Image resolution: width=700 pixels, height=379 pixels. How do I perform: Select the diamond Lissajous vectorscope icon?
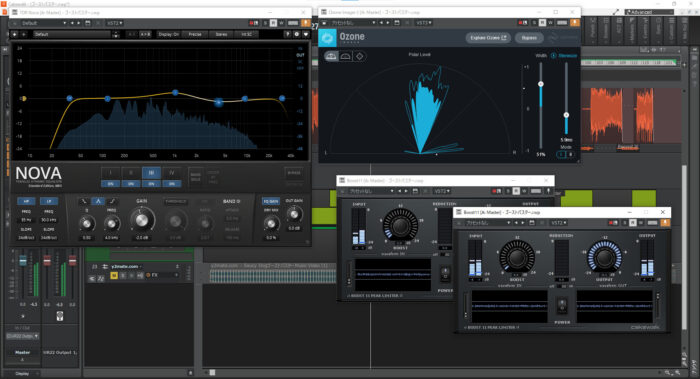359,56
